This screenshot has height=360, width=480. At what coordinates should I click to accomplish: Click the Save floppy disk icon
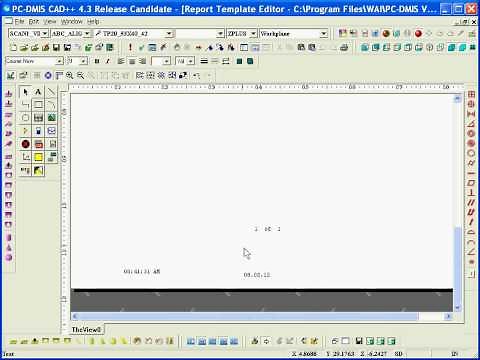click(56, 48)
